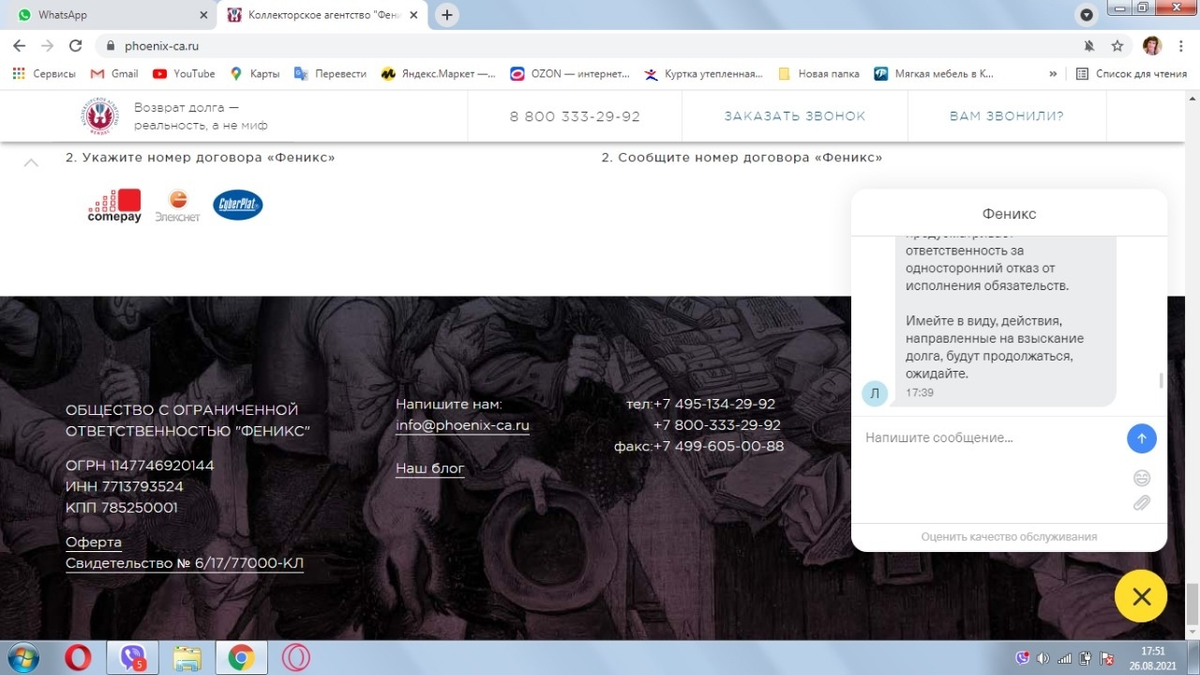The width and height of the screenshot is (1200, 675).
Task: Click the chat message scrollbar
Action: pos(1161,380)
